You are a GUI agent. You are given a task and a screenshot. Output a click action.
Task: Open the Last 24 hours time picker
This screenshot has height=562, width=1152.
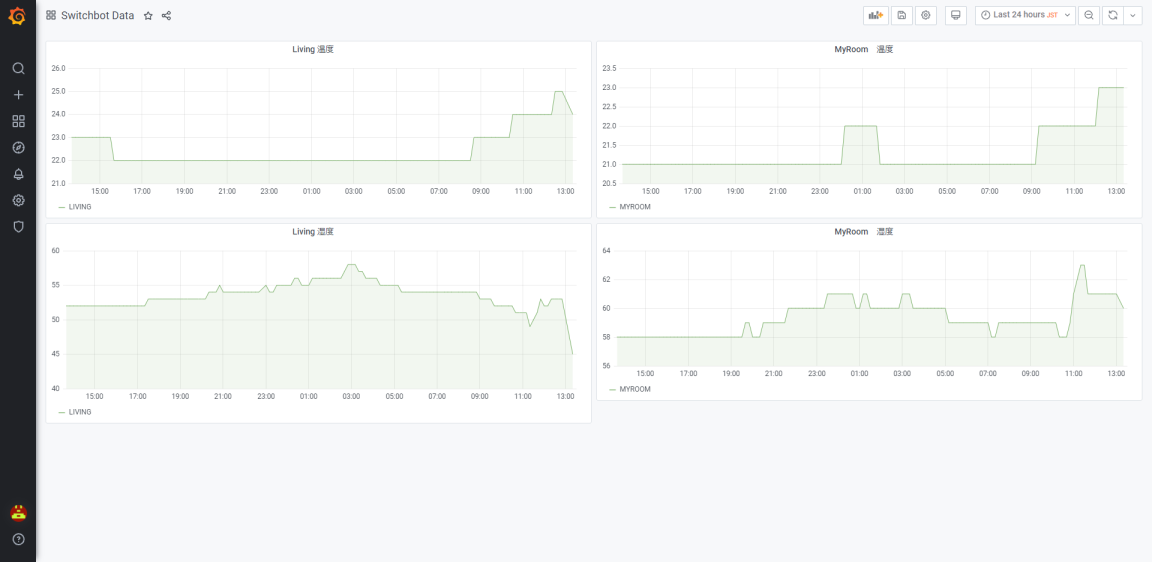(x=1024, y=15)
